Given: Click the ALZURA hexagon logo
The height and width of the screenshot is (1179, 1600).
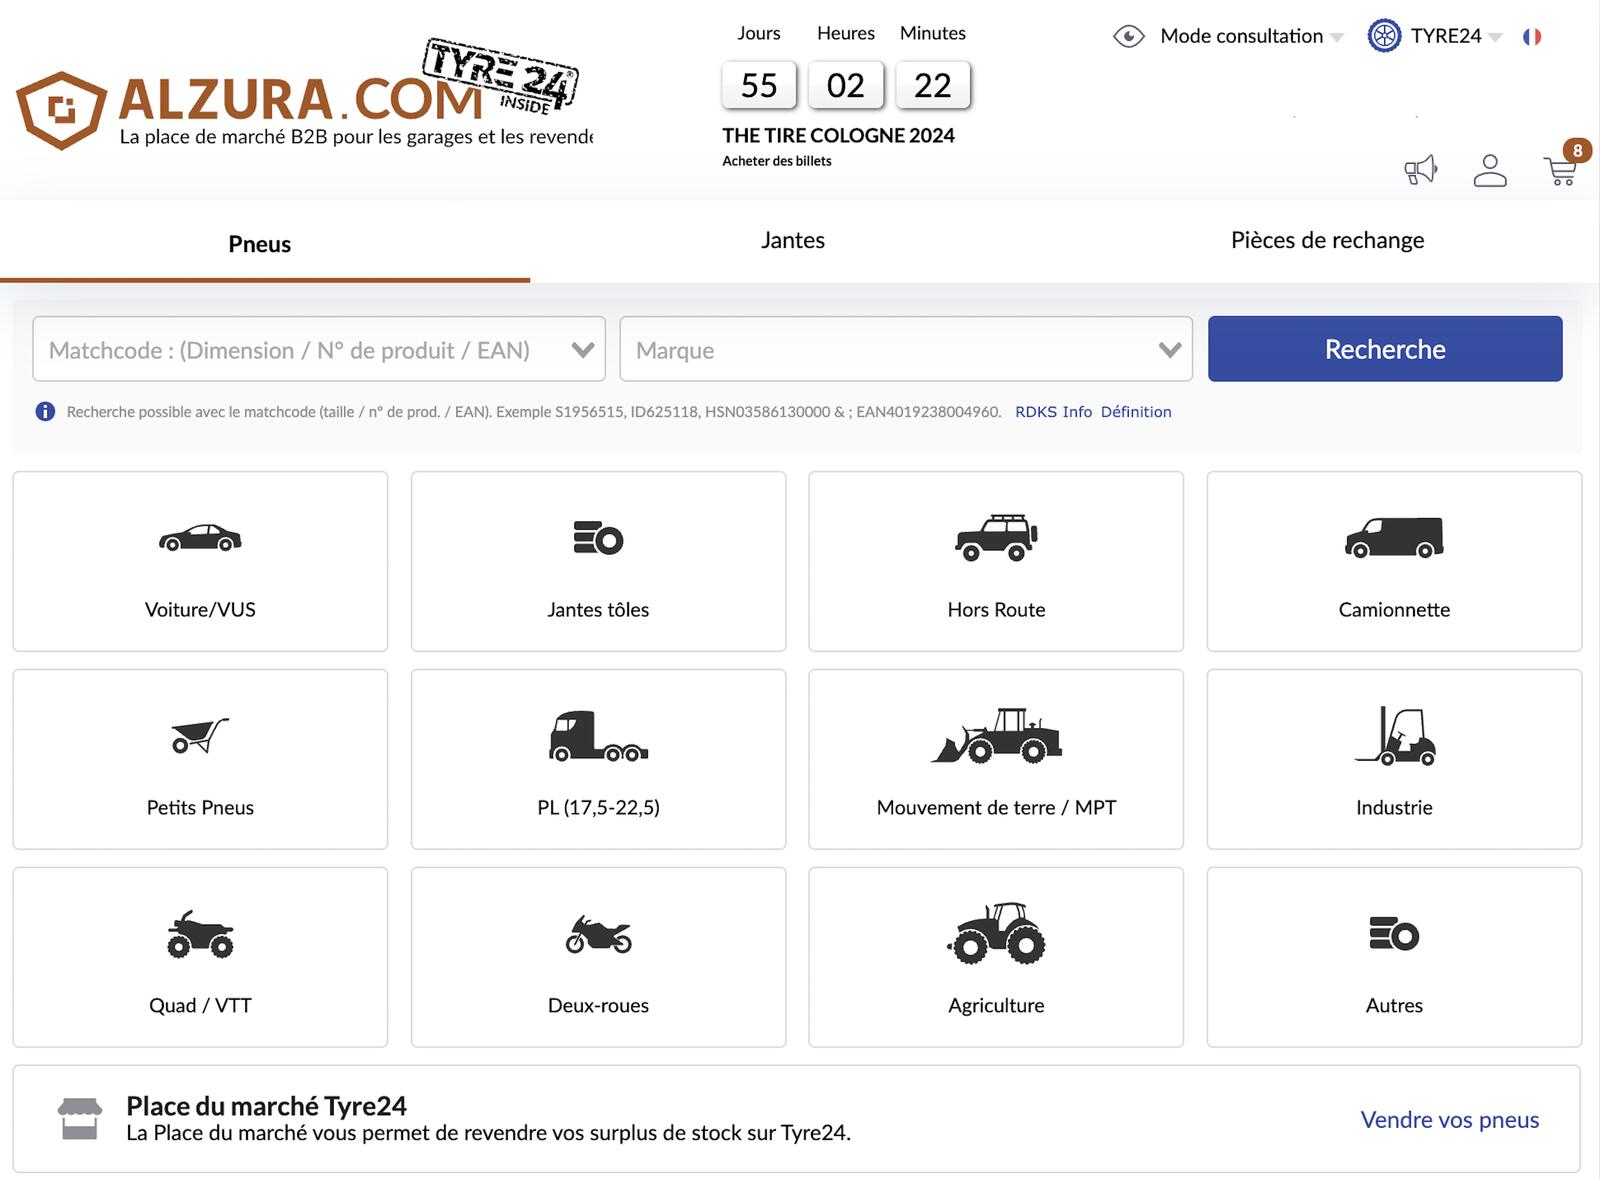Looking at the screenshot, I should (62, 110).
